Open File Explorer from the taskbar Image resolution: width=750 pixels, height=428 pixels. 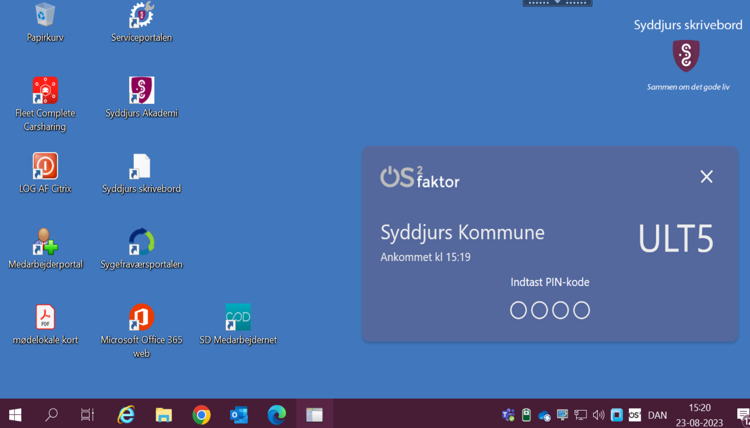[x=163, y=414]
